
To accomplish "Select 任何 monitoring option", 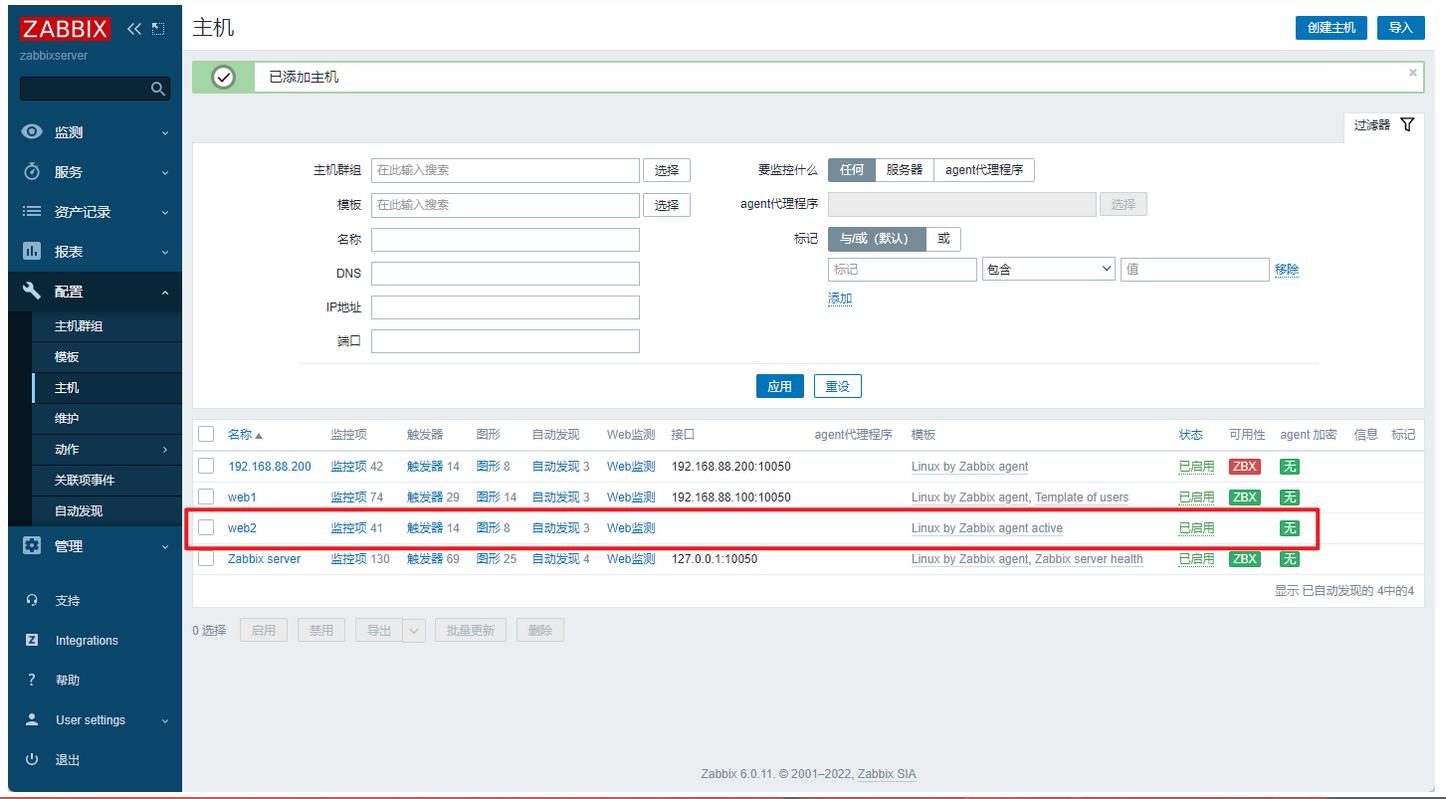I will pyautogui.click(x=852, y=170).
